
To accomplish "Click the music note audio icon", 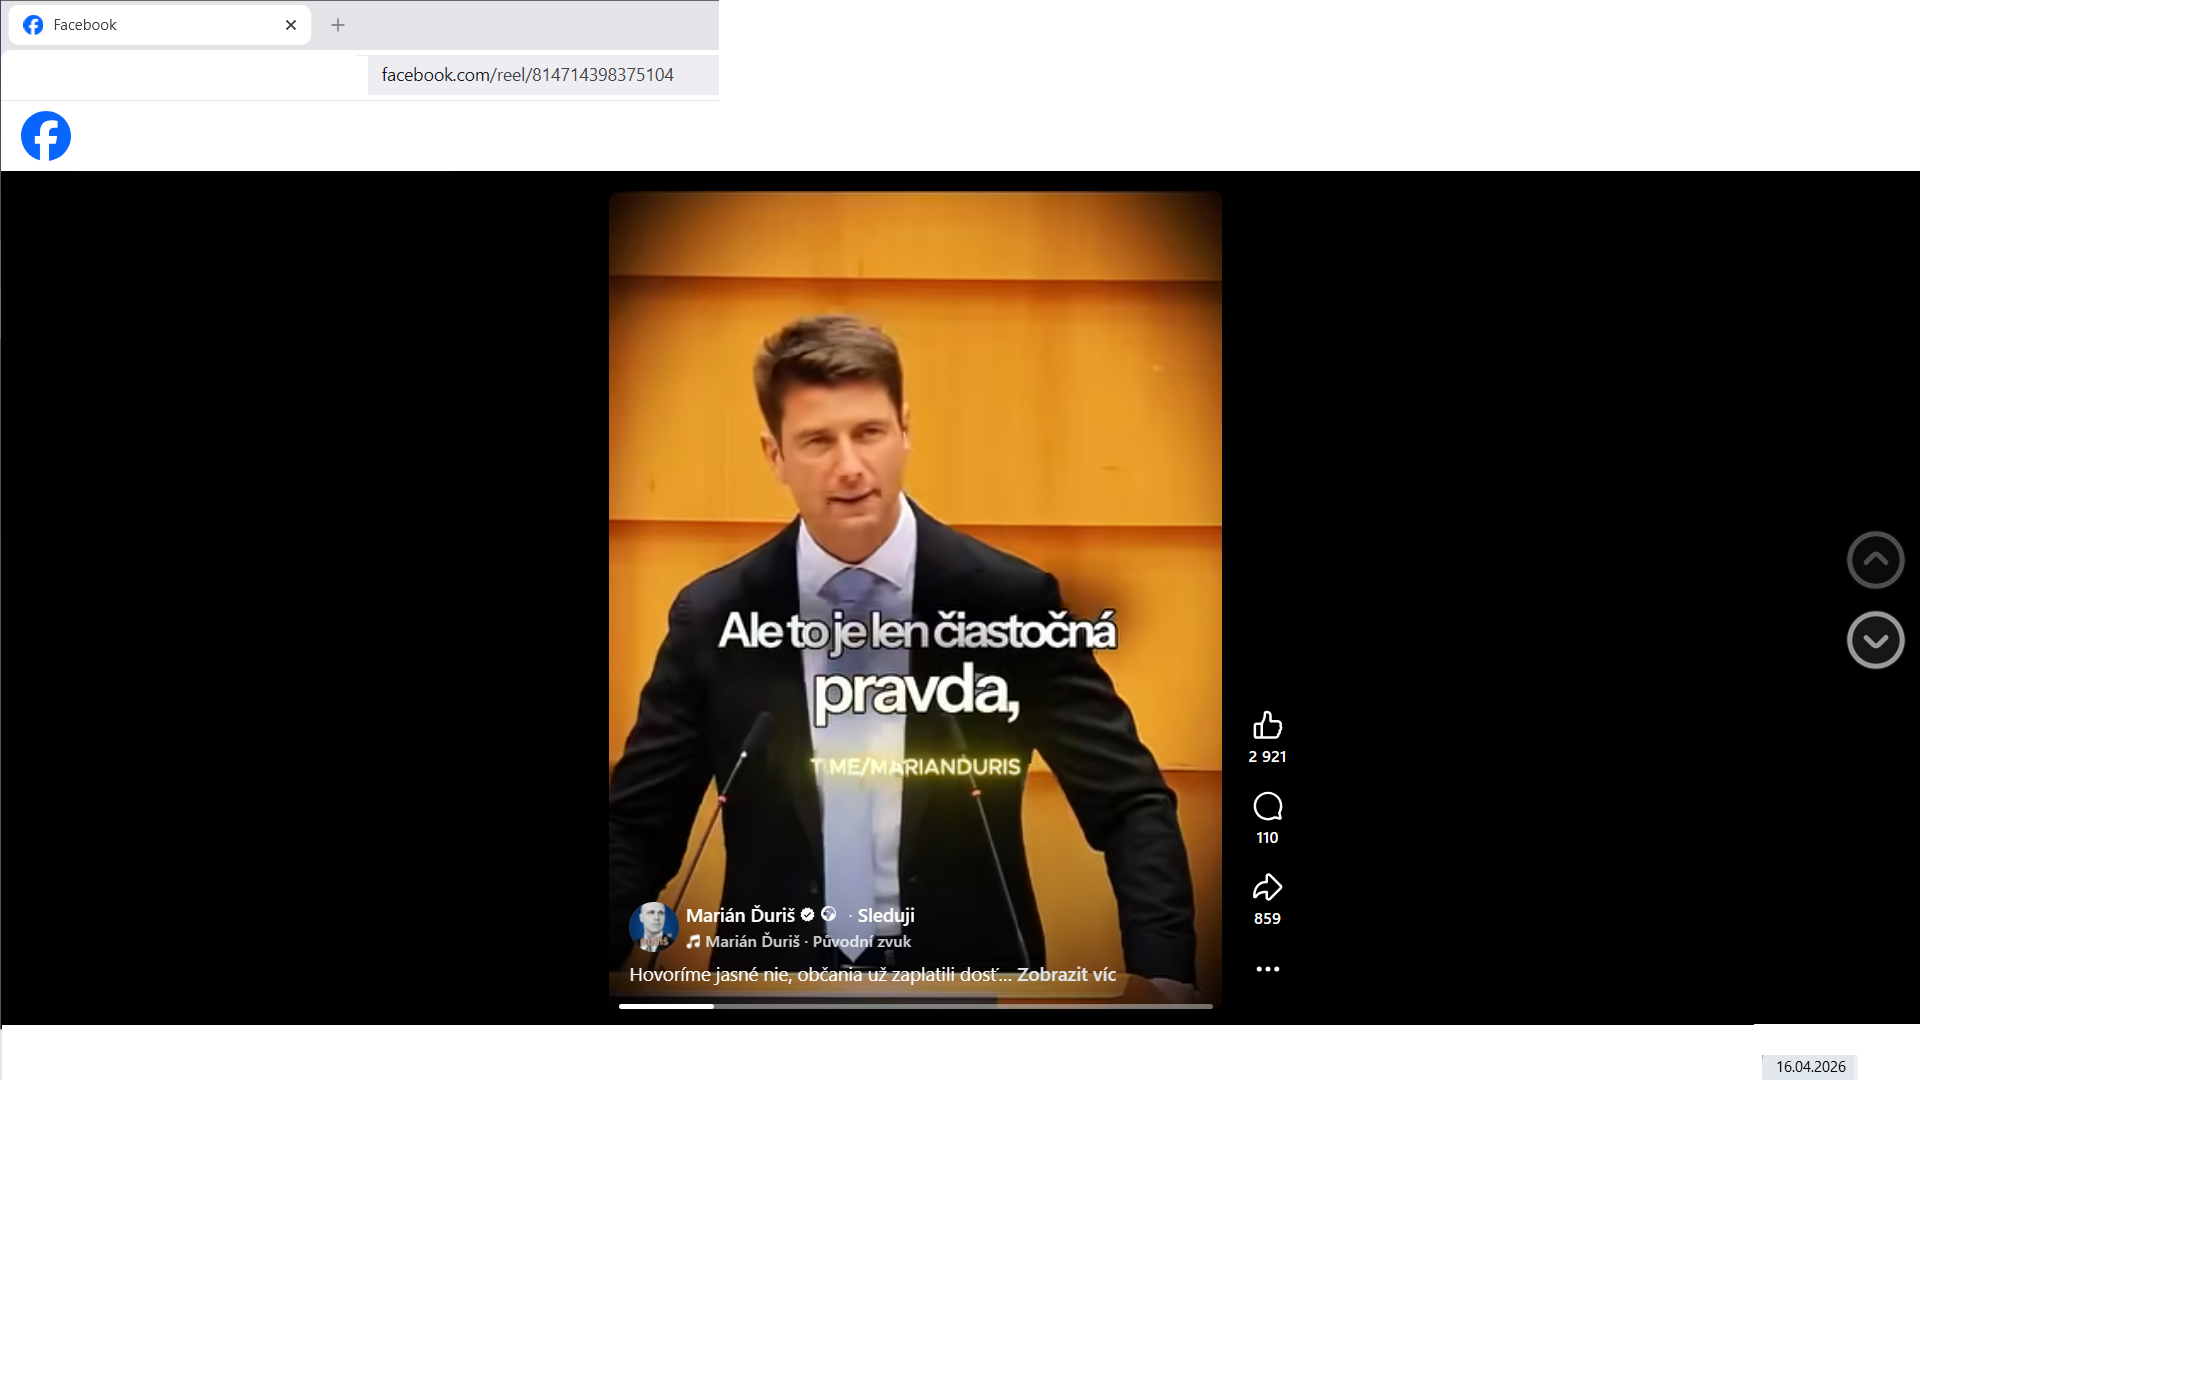I will click(x=693, y=942).
